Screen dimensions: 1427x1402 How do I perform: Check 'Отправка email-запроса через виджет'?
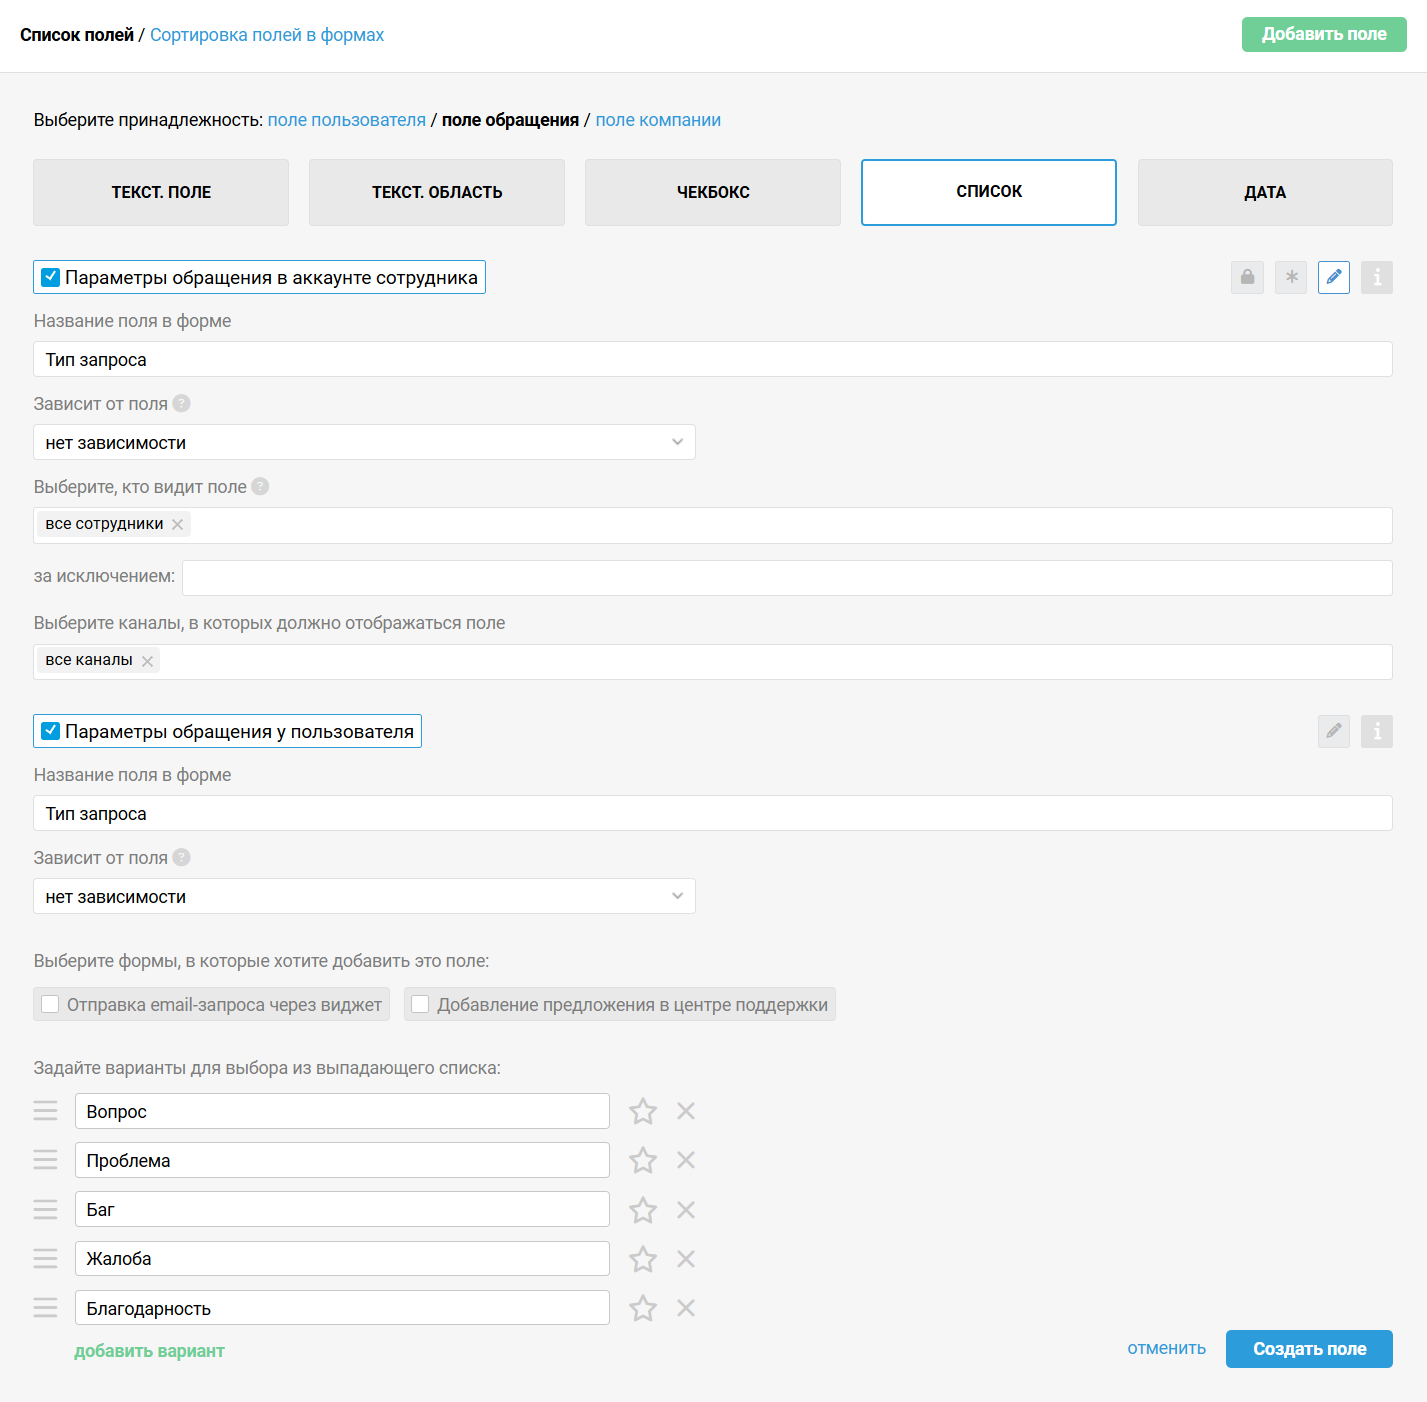tap(50, 1004)
